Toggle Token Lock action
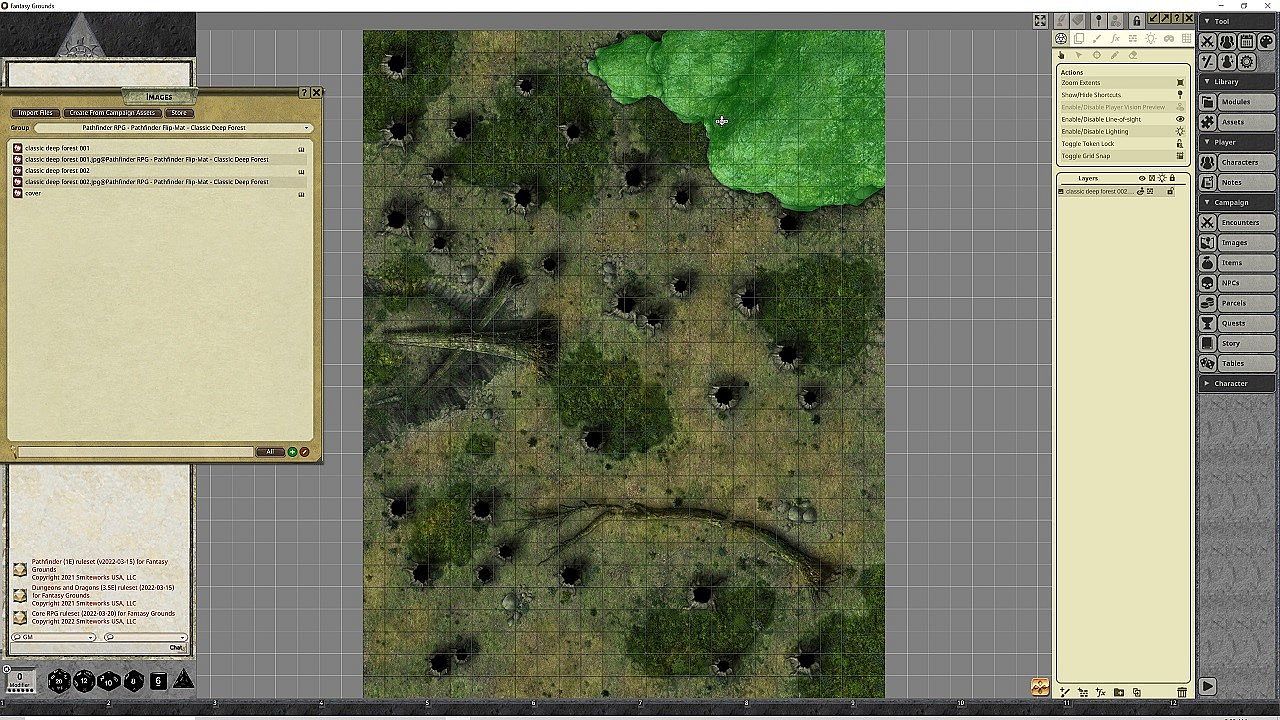 [1122, 143]
